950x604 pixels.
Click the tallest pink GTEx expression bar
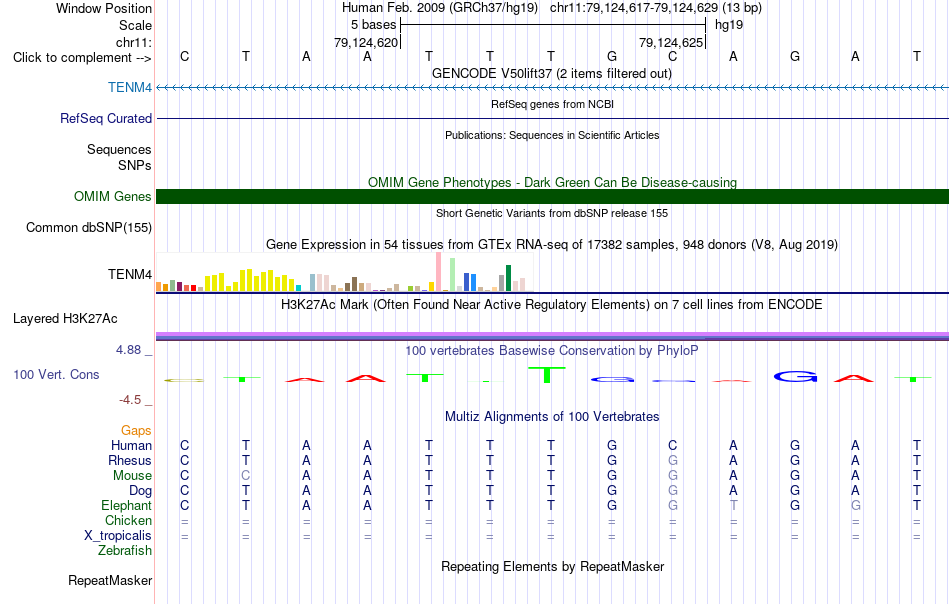click(x=438, y=271)
